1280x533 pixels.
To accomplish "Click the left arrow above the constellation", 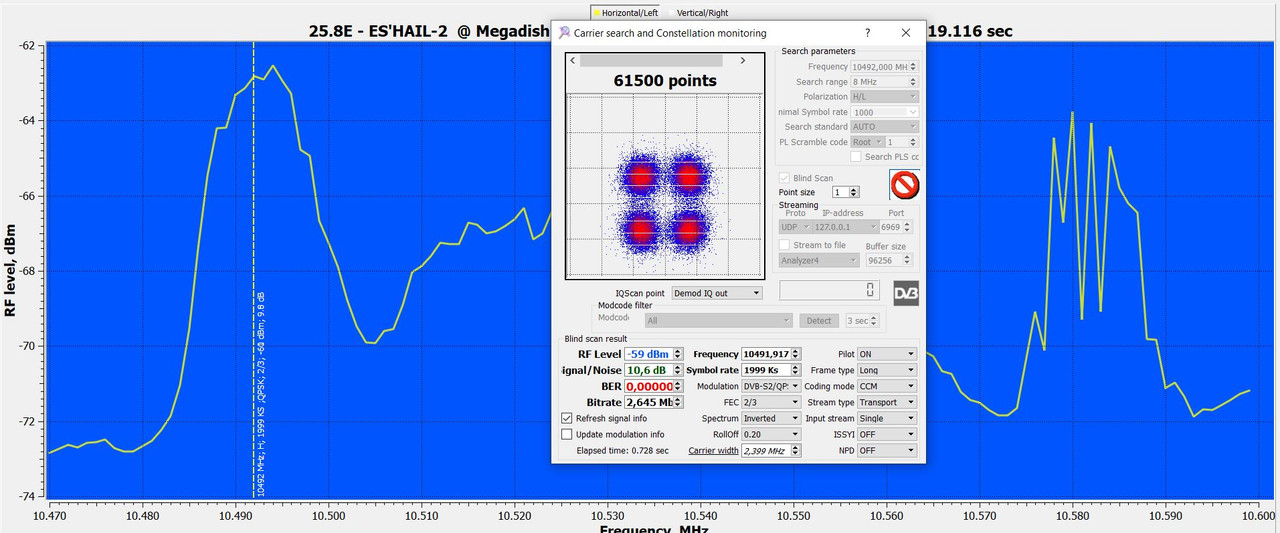I will point(572,60).
